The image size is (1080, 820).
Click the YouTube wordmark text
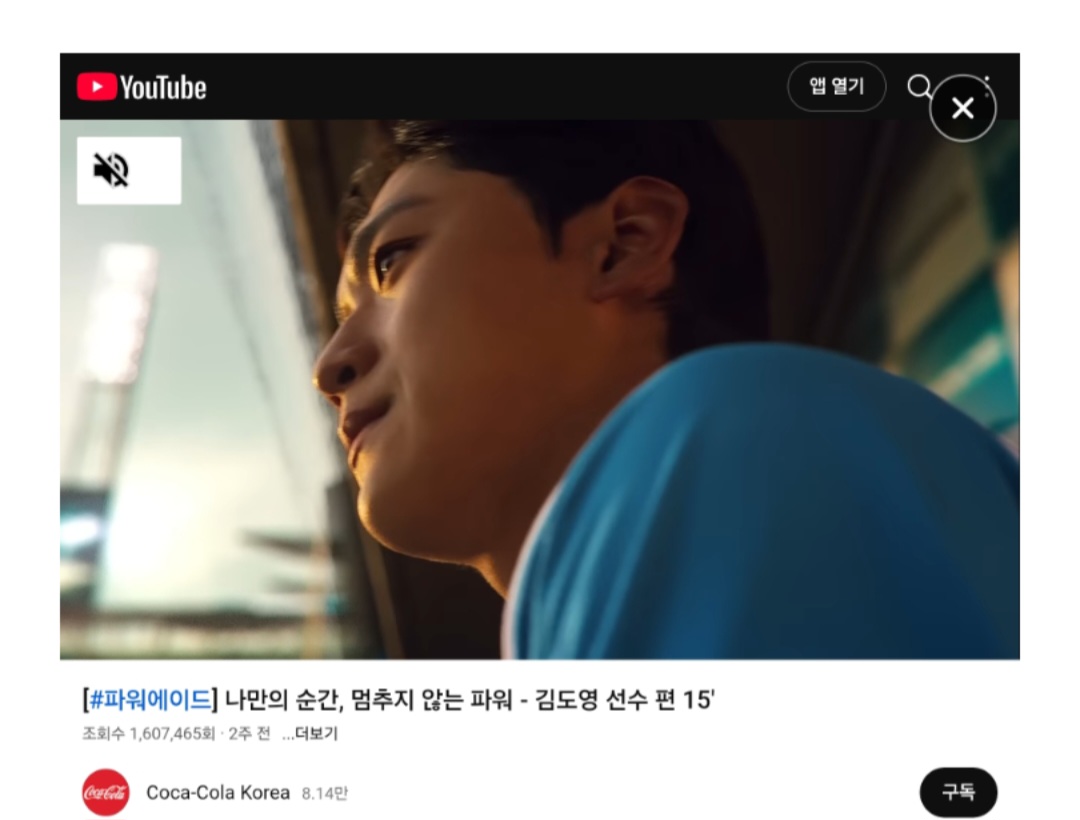[x=163, y=87]
